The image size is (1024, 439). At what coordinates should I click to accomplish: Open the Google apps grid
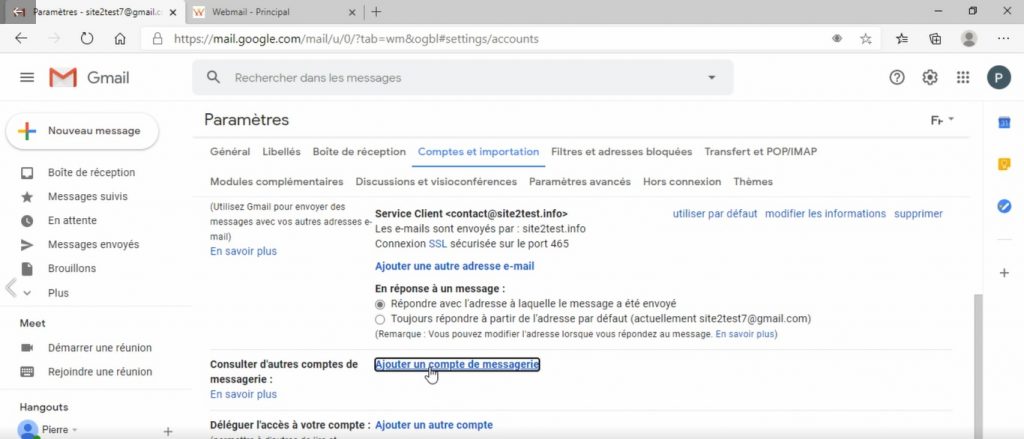point(963,78)
